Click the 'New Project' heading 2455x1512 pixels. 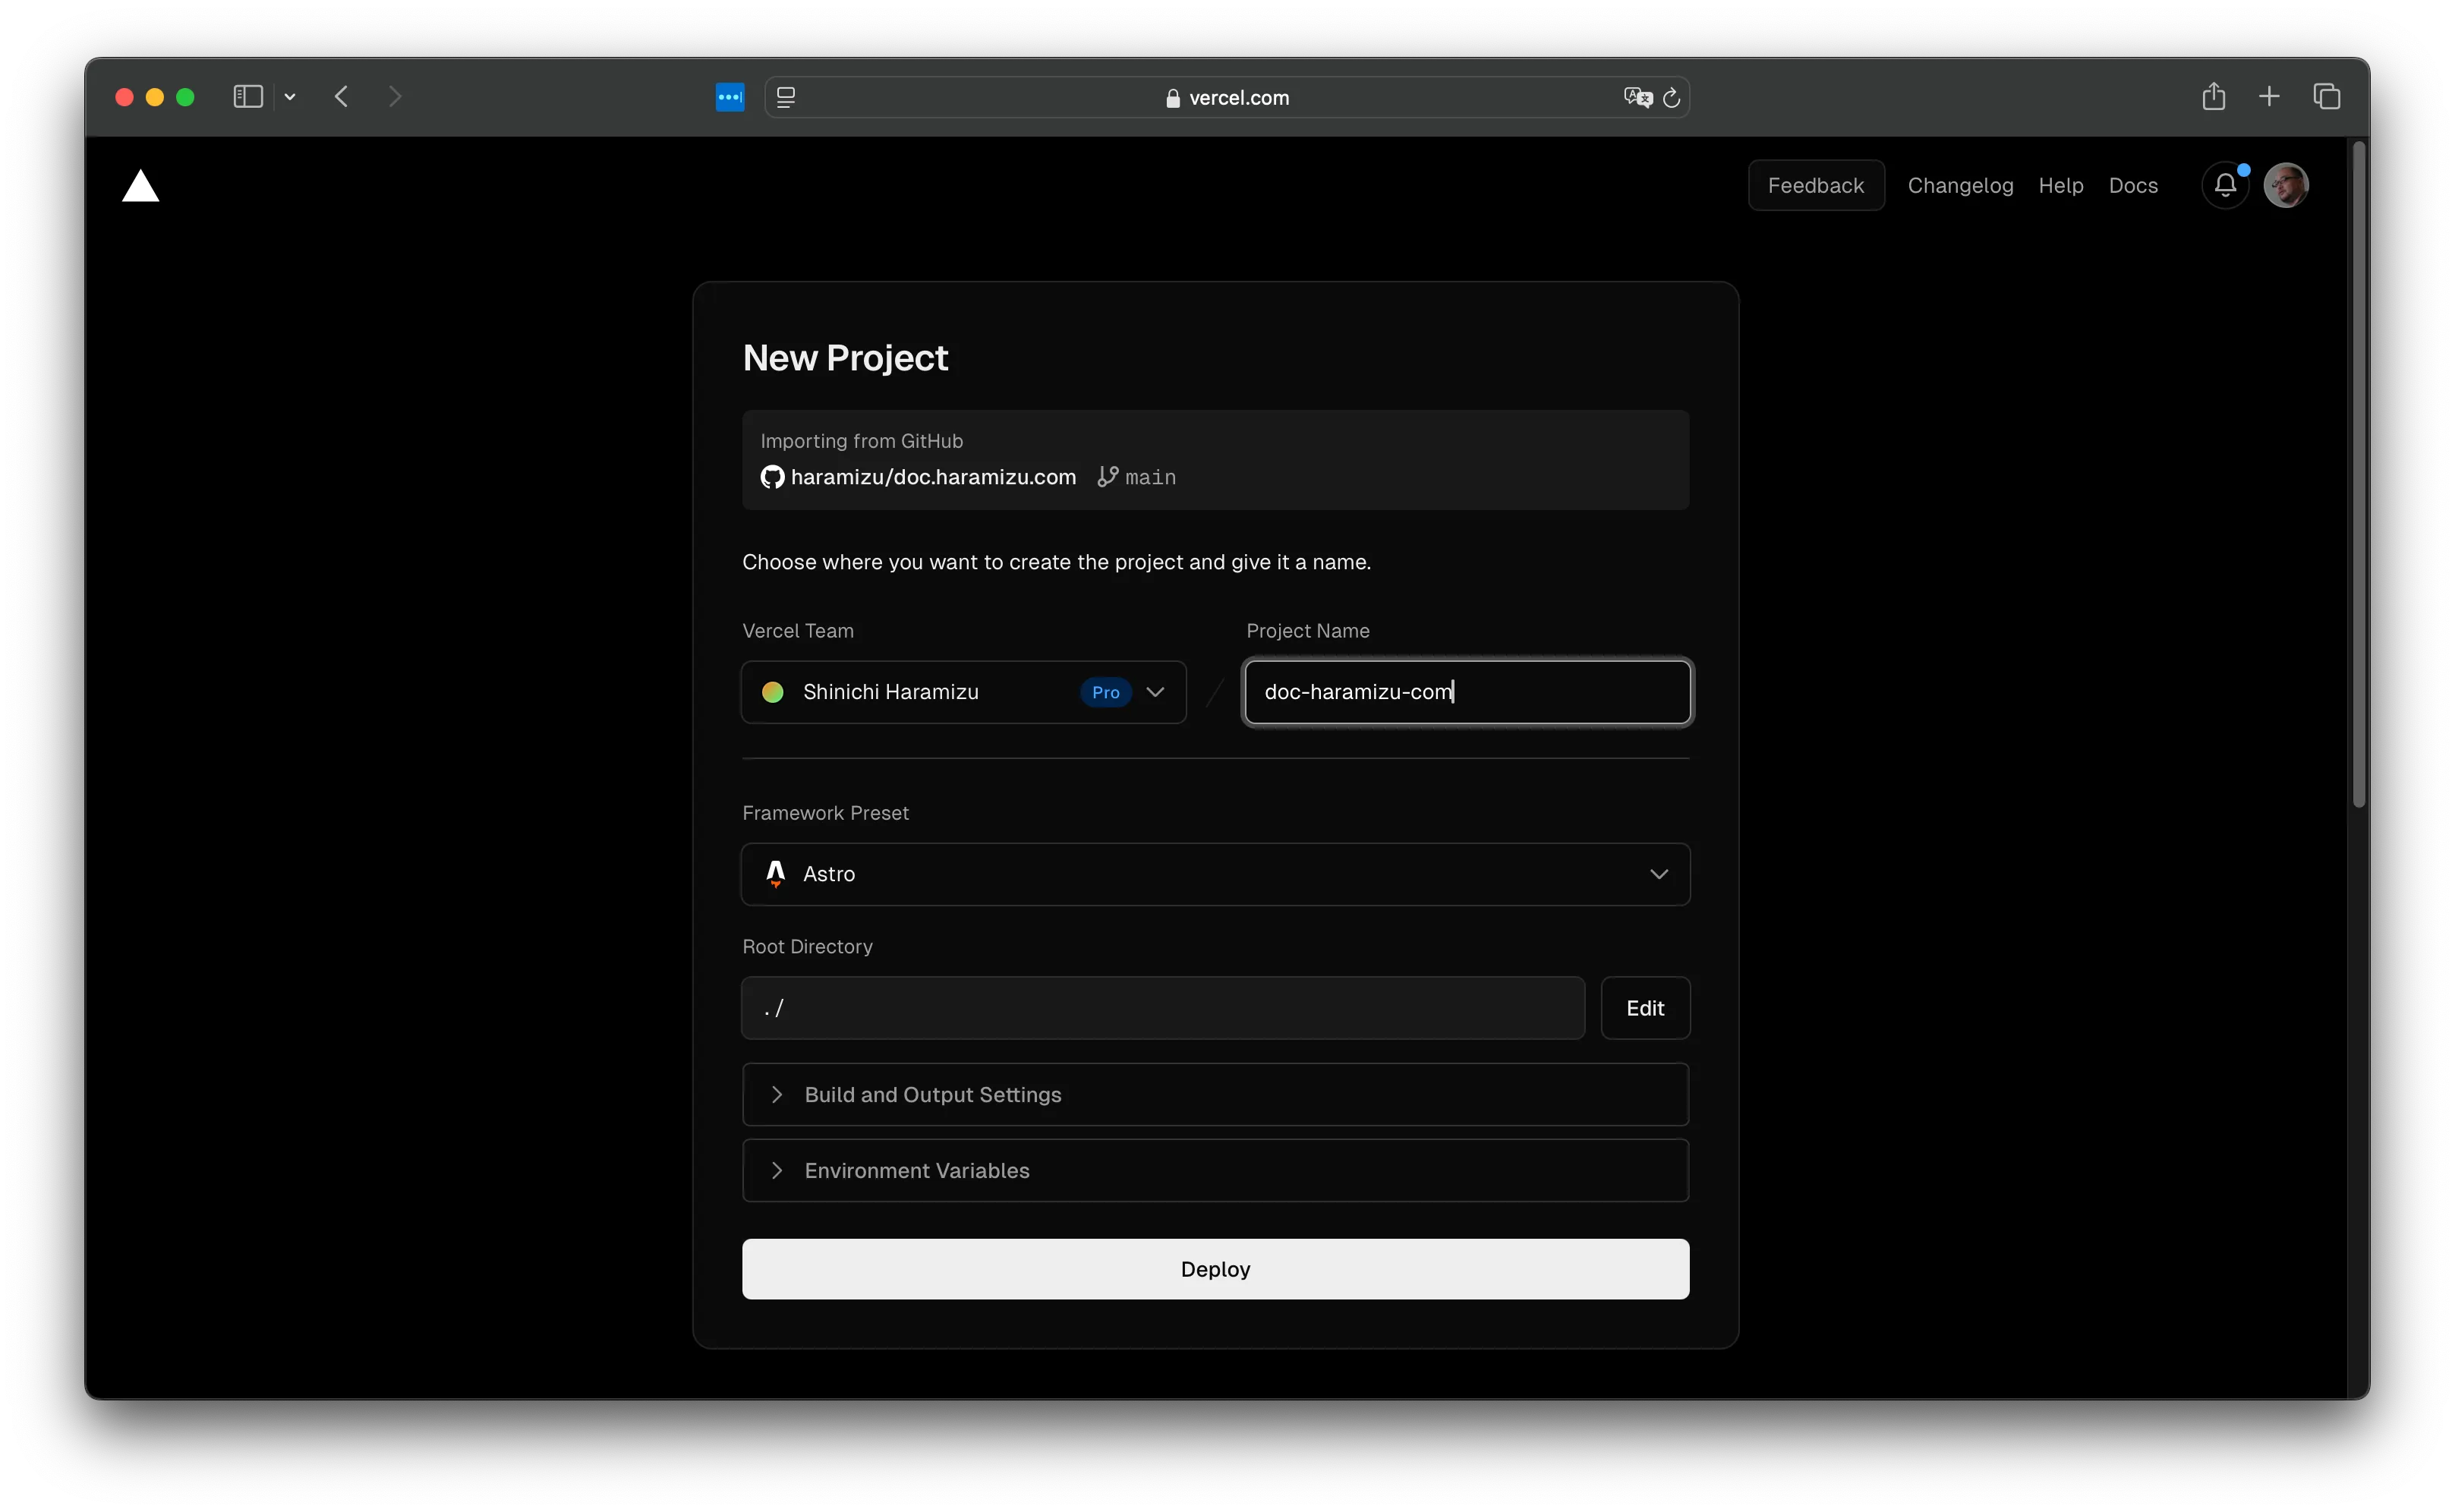(845, 358)
